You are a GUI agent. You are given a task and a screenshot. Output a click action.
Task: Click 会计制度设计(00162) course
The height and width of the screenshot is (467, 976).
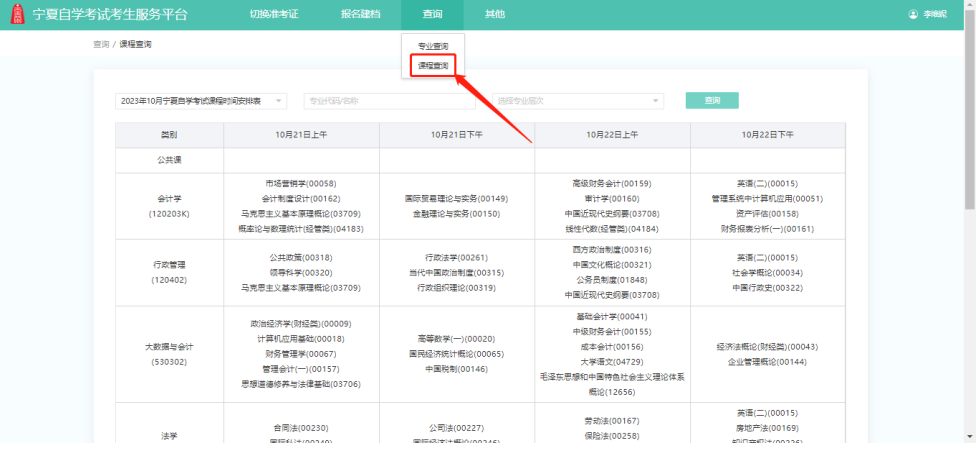point(301,199)
